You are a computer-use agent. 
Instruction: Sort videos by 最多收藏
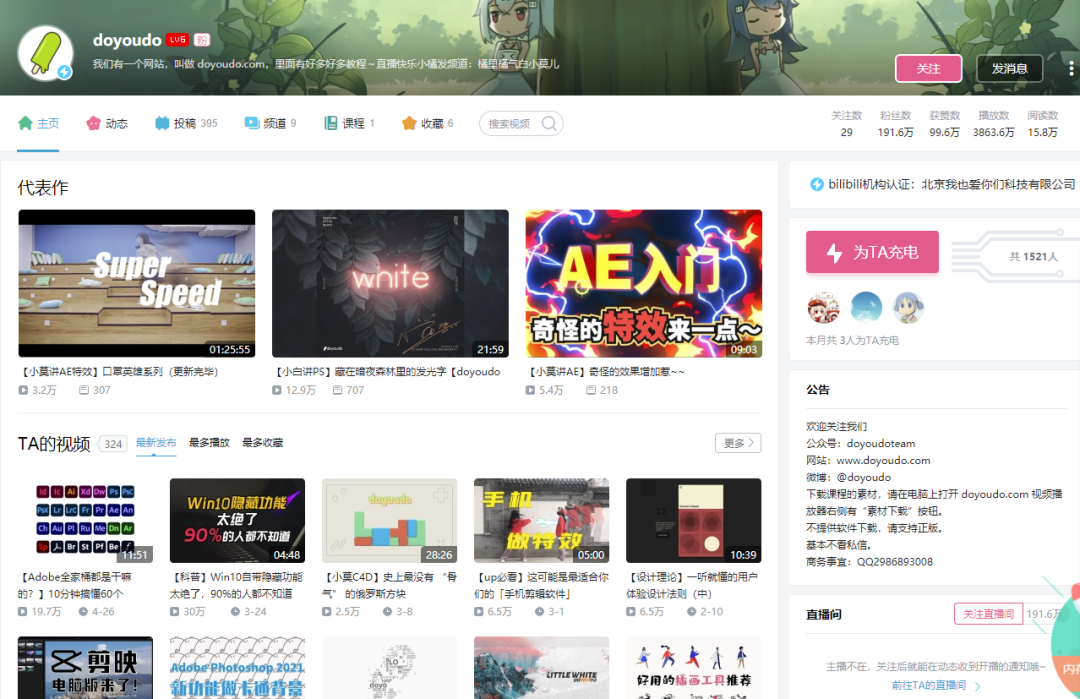(x=262, y=443)
